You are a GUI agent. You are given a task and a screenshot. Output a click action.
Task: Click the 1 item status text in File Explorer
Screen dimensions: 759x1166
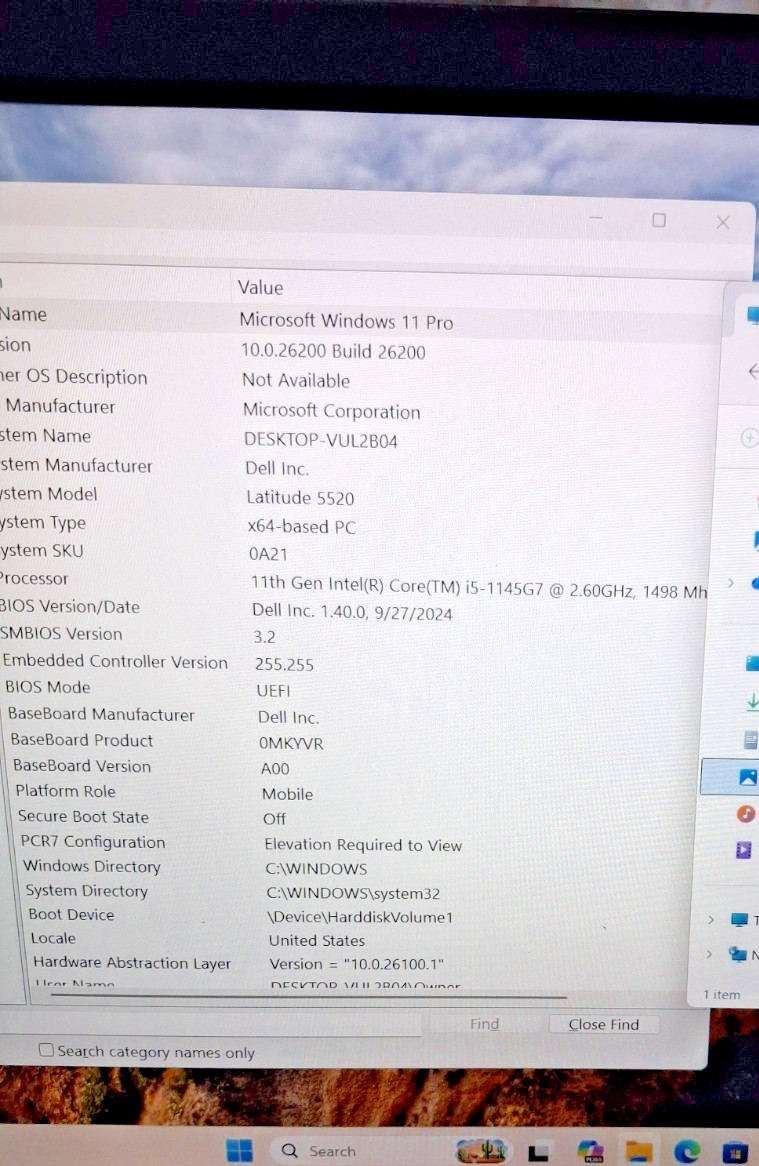(721, 994)
